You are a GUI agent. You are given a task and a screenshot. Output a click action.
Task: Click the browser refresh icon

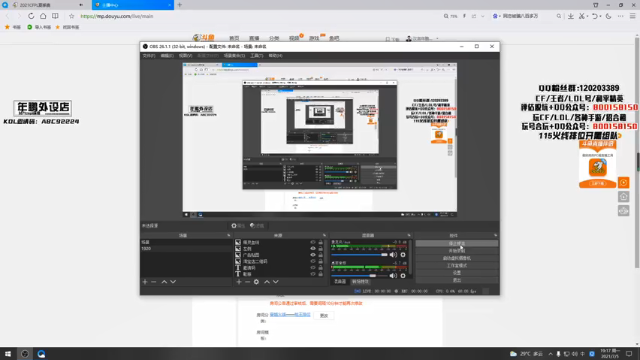[x=31, y=16]
